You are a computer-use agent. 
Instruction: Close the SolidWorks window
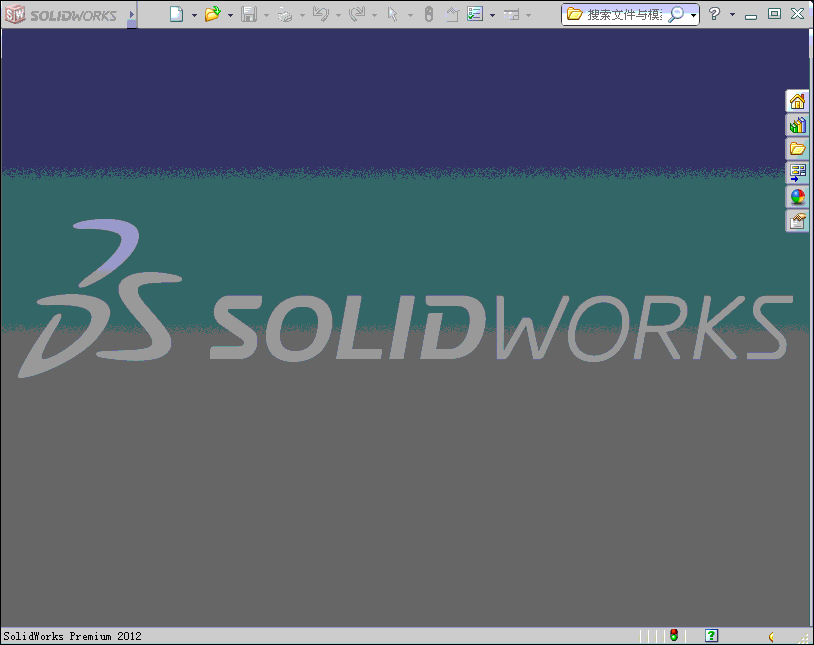click(797, 14)
